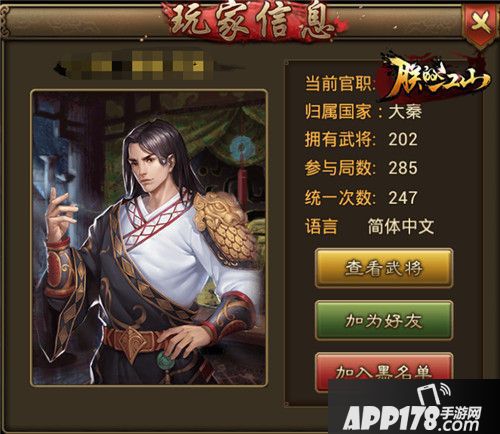Image resolution: width=500 pixels, height=434 pixels.
Task: Click the 统一次数 value 247
Action: tap(403, 198)
